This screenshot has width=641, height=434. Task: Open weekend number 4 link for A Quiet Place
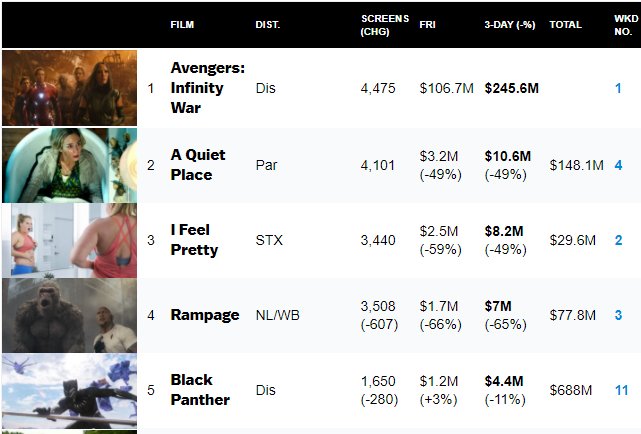pyautogui.click(x=618, y=164)
